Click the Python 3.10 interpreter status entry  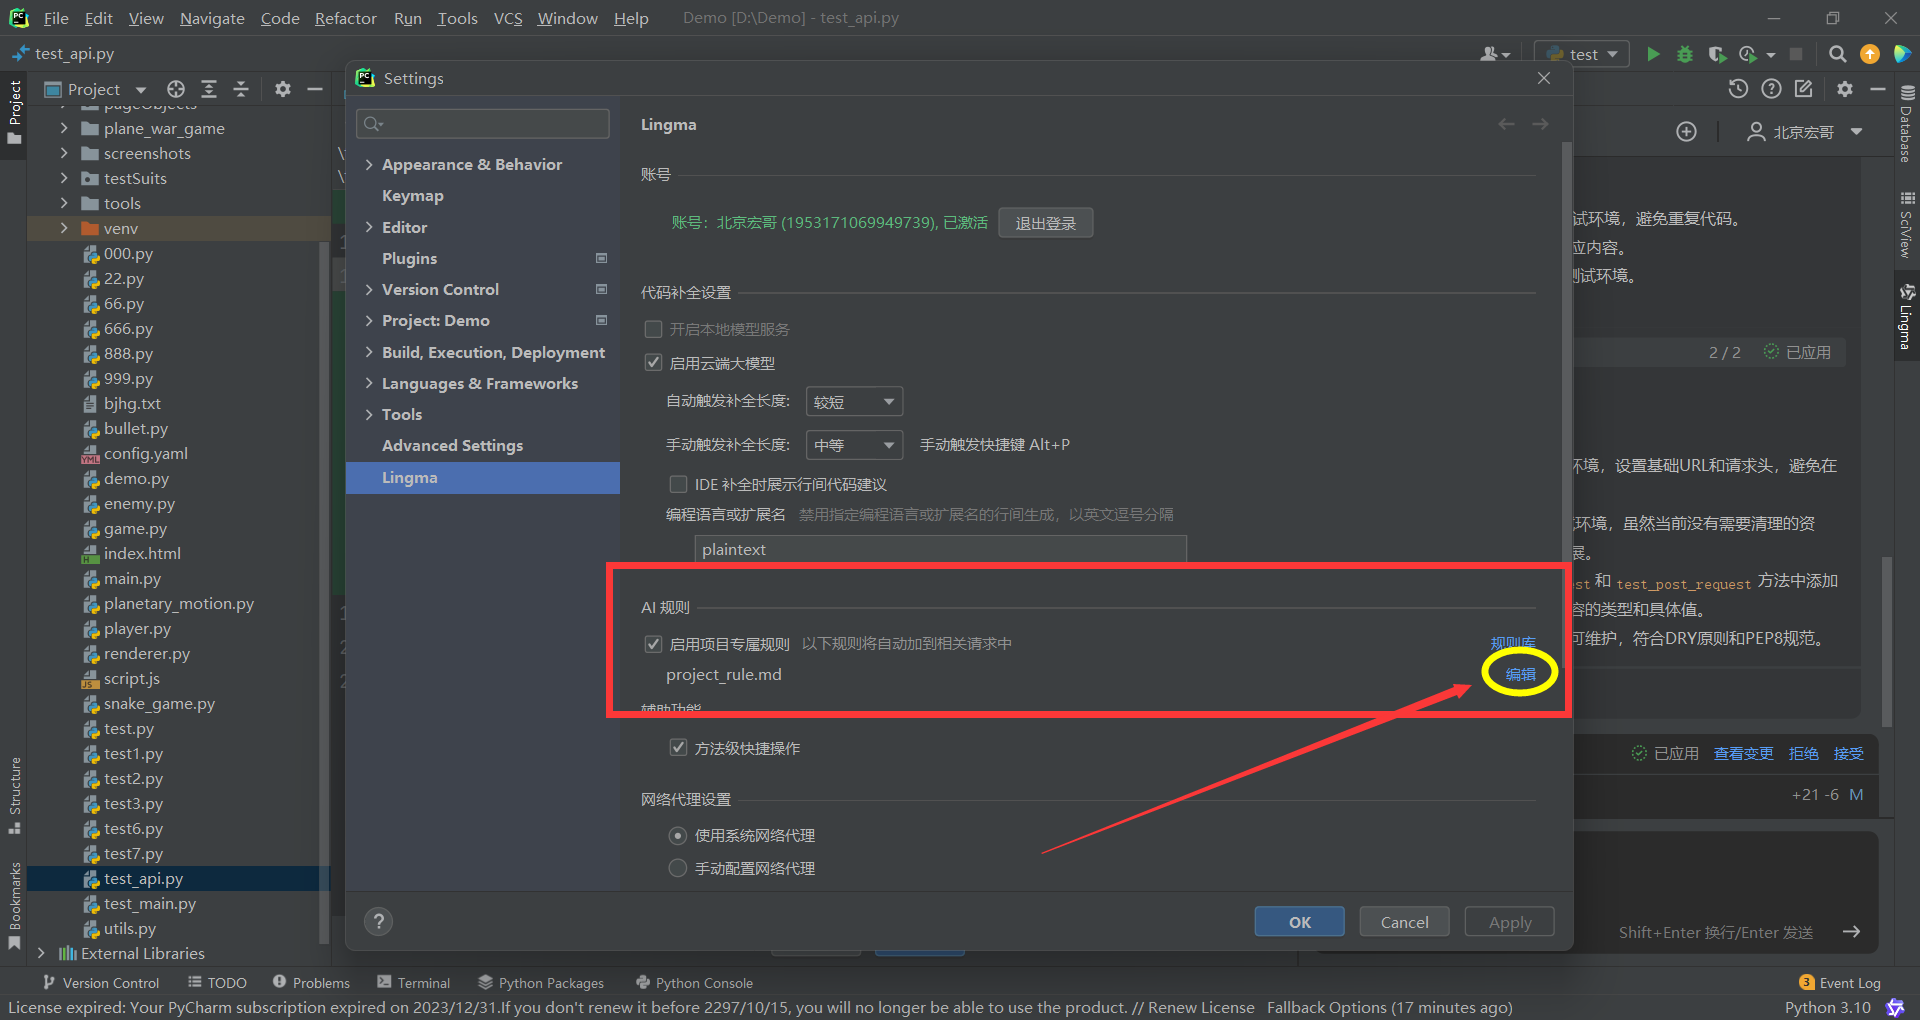[x=1827, y=1007]
